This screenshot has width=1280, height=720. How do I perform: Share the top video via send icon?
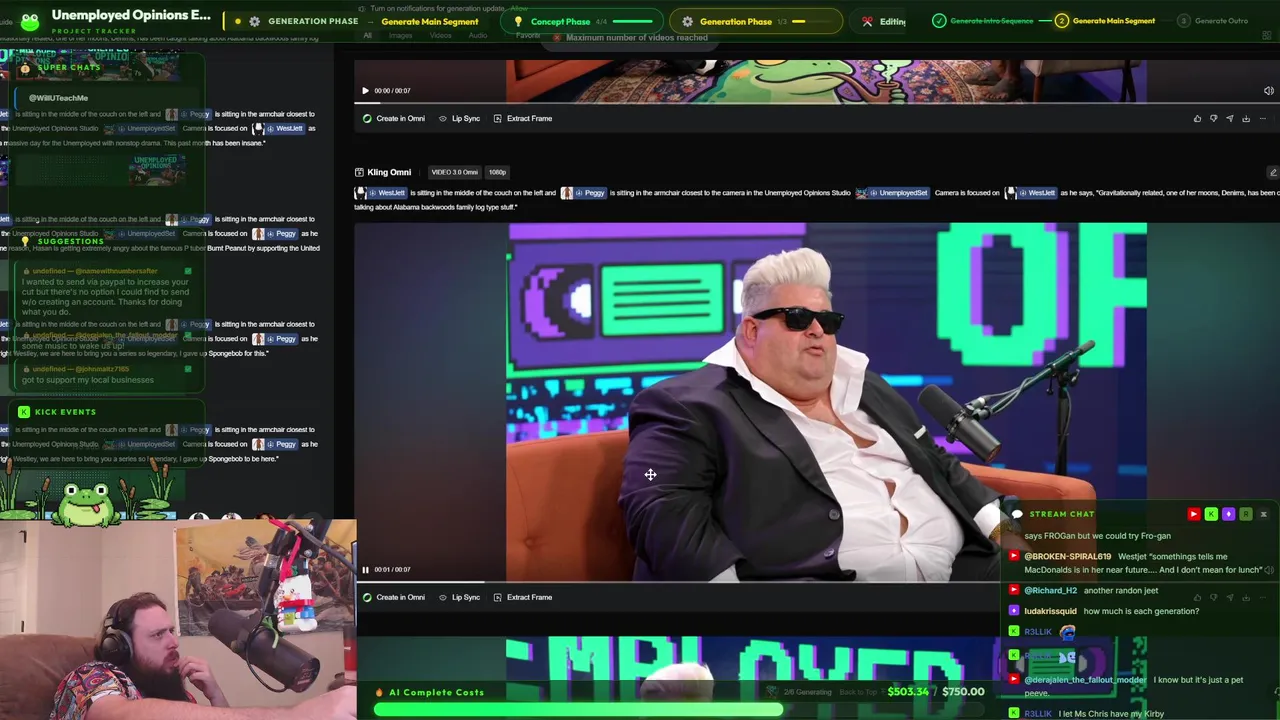point(1229,118)
